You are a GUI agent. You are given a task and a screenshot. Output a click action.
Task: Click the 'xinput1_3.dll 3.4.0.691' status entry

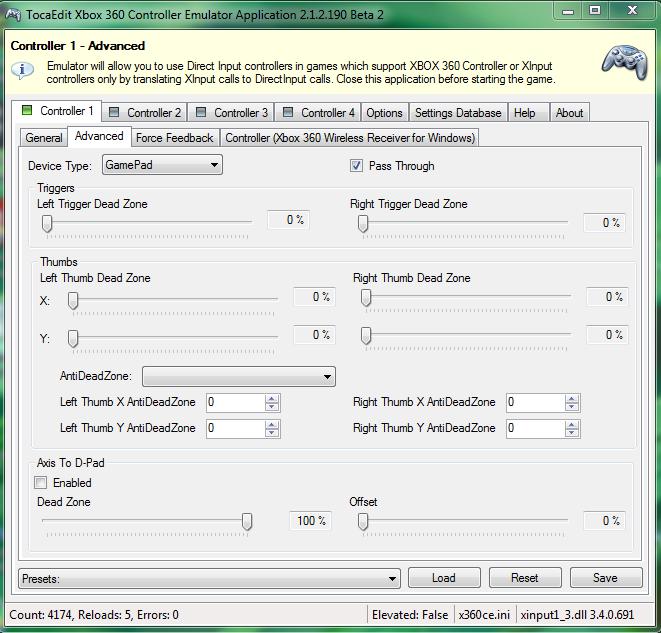577,615
